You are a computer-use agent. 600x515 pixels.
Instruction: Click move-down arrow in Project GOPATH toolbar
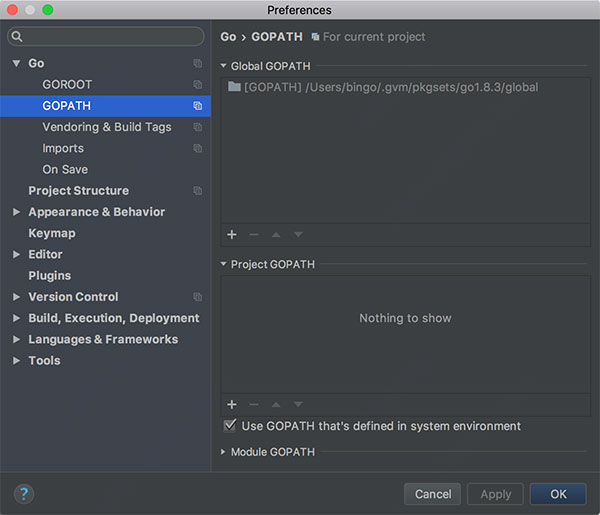(x=298, y=404)
